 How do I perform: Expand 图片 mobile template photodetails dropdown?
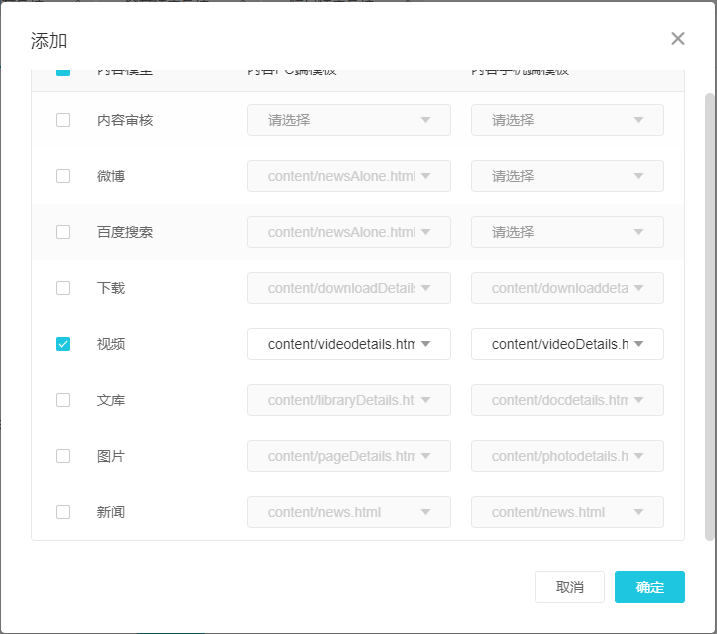click(567, 456)
